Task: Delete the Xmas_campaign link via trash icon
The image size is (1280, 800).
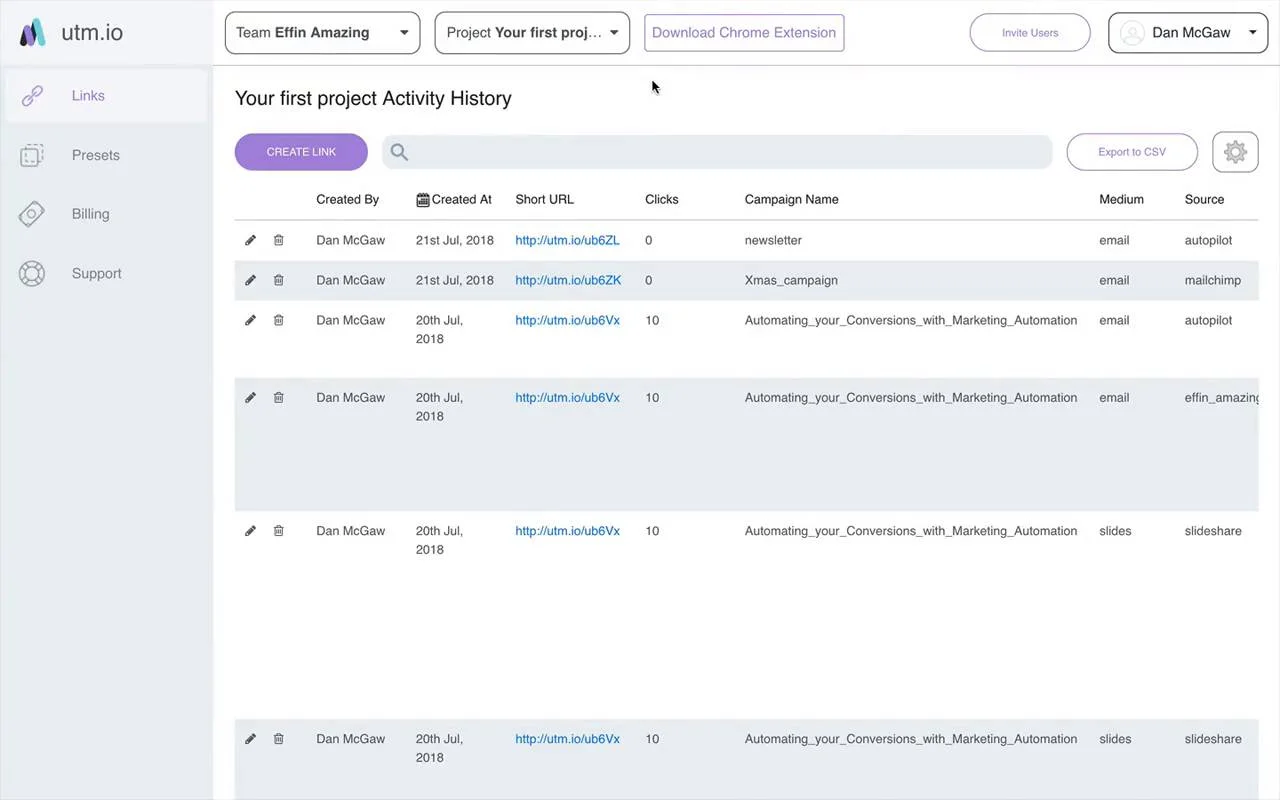Action: [x=278, y=280]
